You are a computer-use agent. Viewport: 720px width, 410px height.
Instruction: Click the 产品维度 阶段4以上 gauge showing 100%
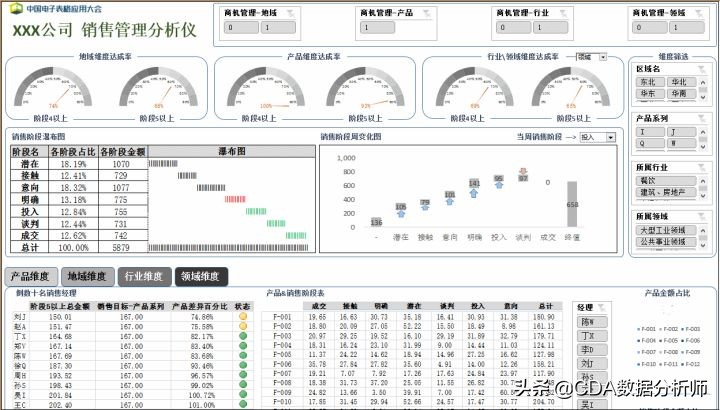tap(266, 87)
